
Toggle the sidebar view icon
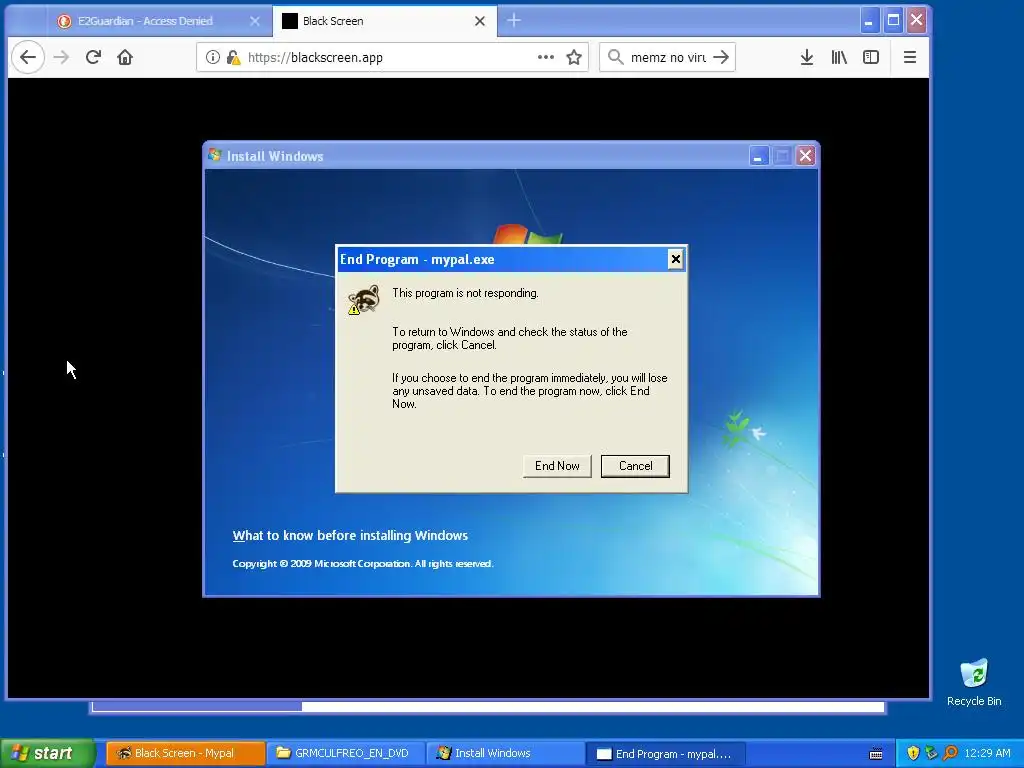click(x=871, y=57)
